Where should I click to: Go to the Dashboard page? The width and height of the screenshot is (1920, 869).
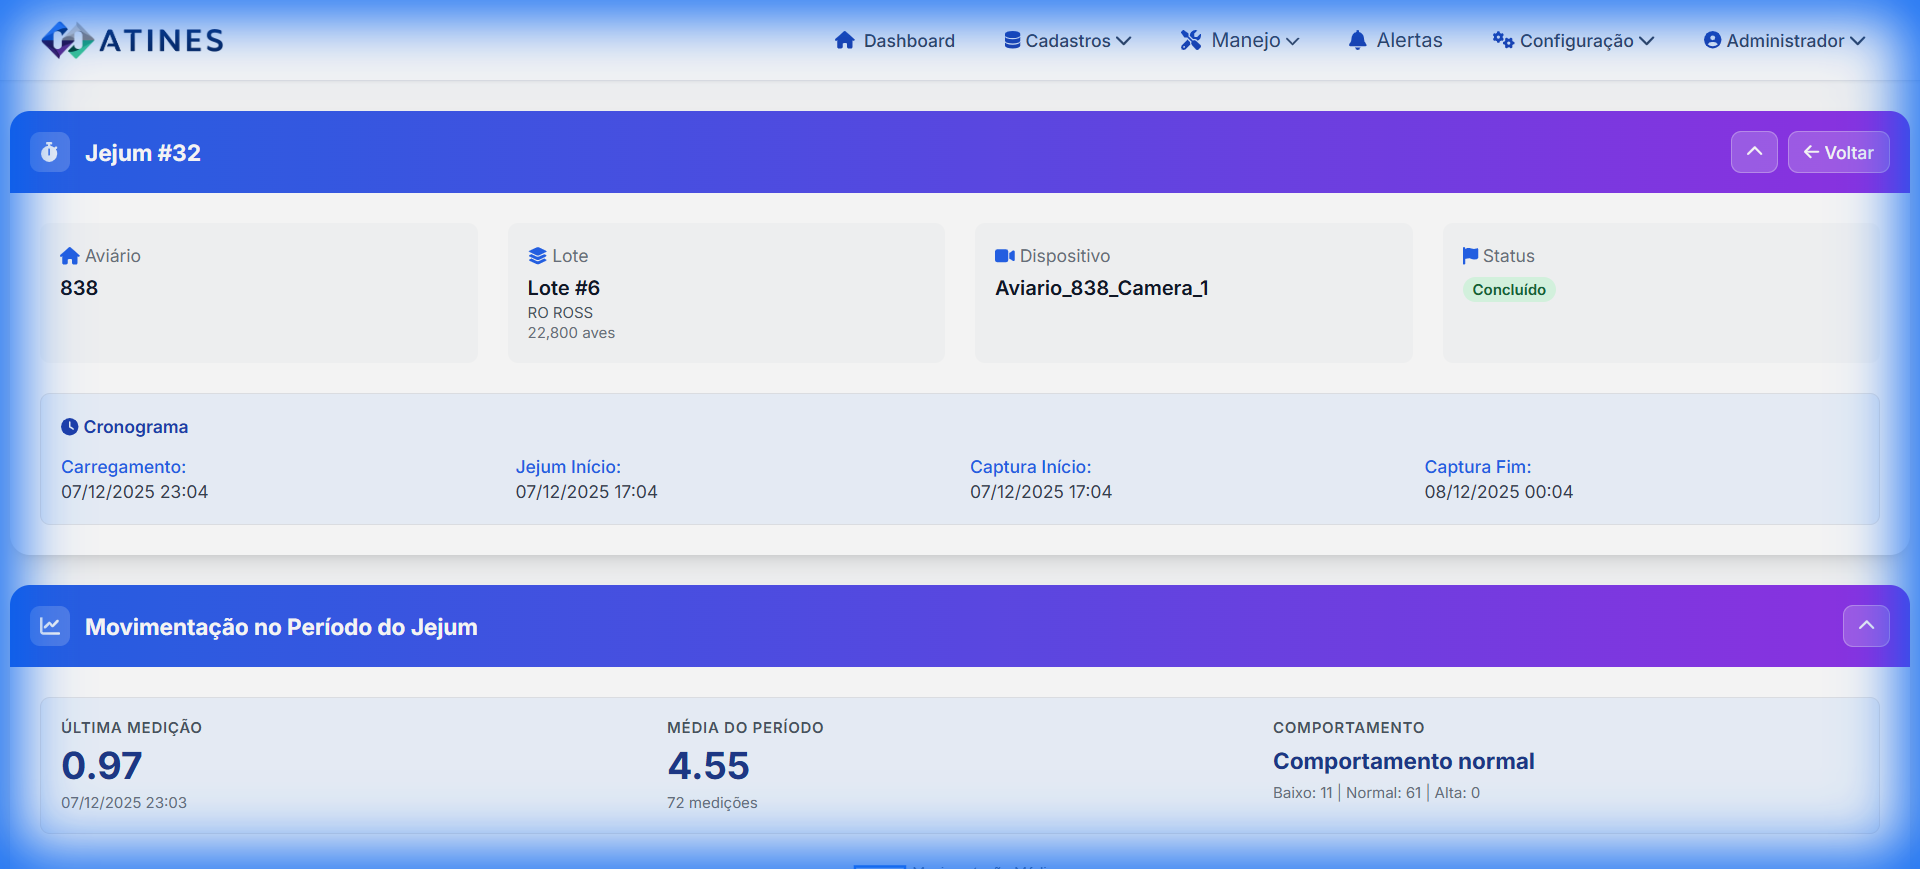click(x=894, y=40)
